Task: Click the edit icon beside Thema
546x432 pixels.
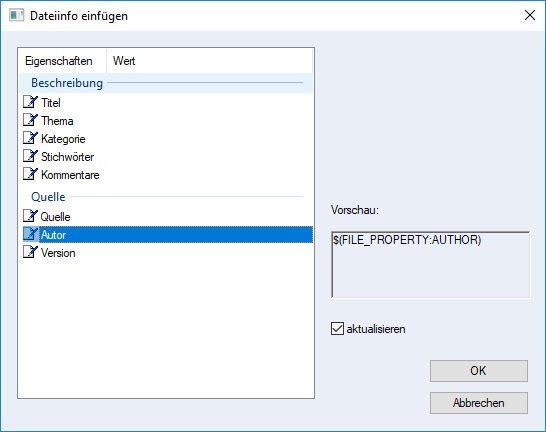Action: pyautogui.click(x=30, y=120)
